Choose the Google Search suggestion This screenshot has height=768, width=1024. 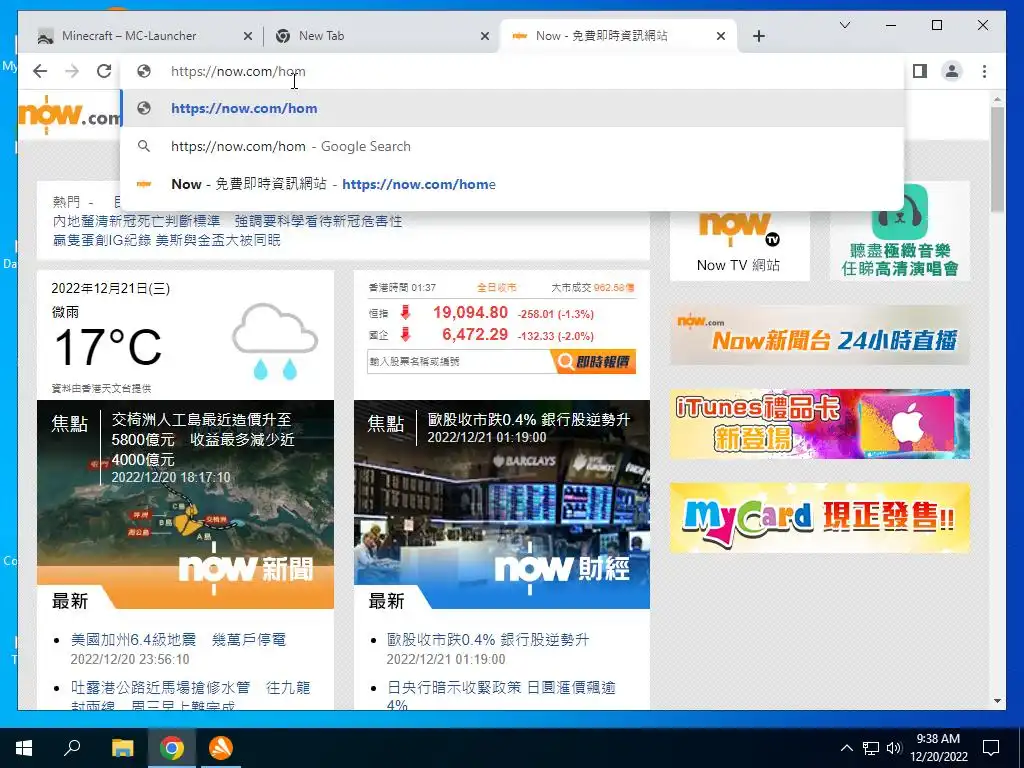pos(513,146)
